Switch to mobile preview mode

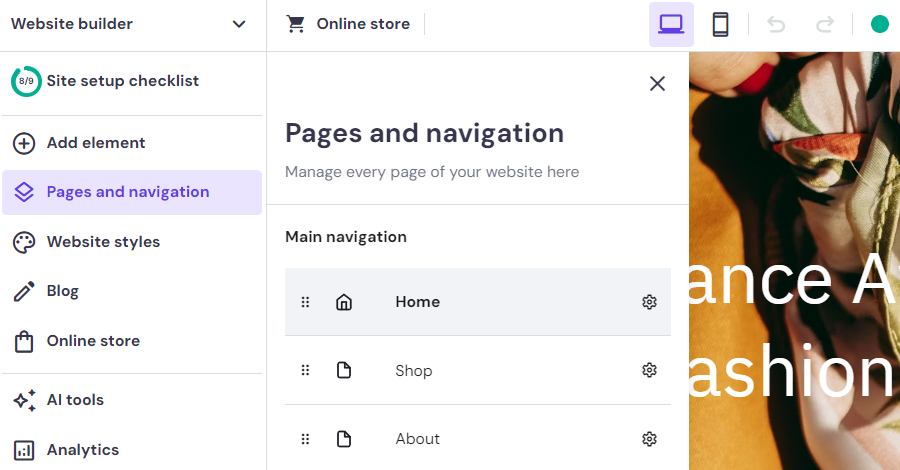click(720, 25)
